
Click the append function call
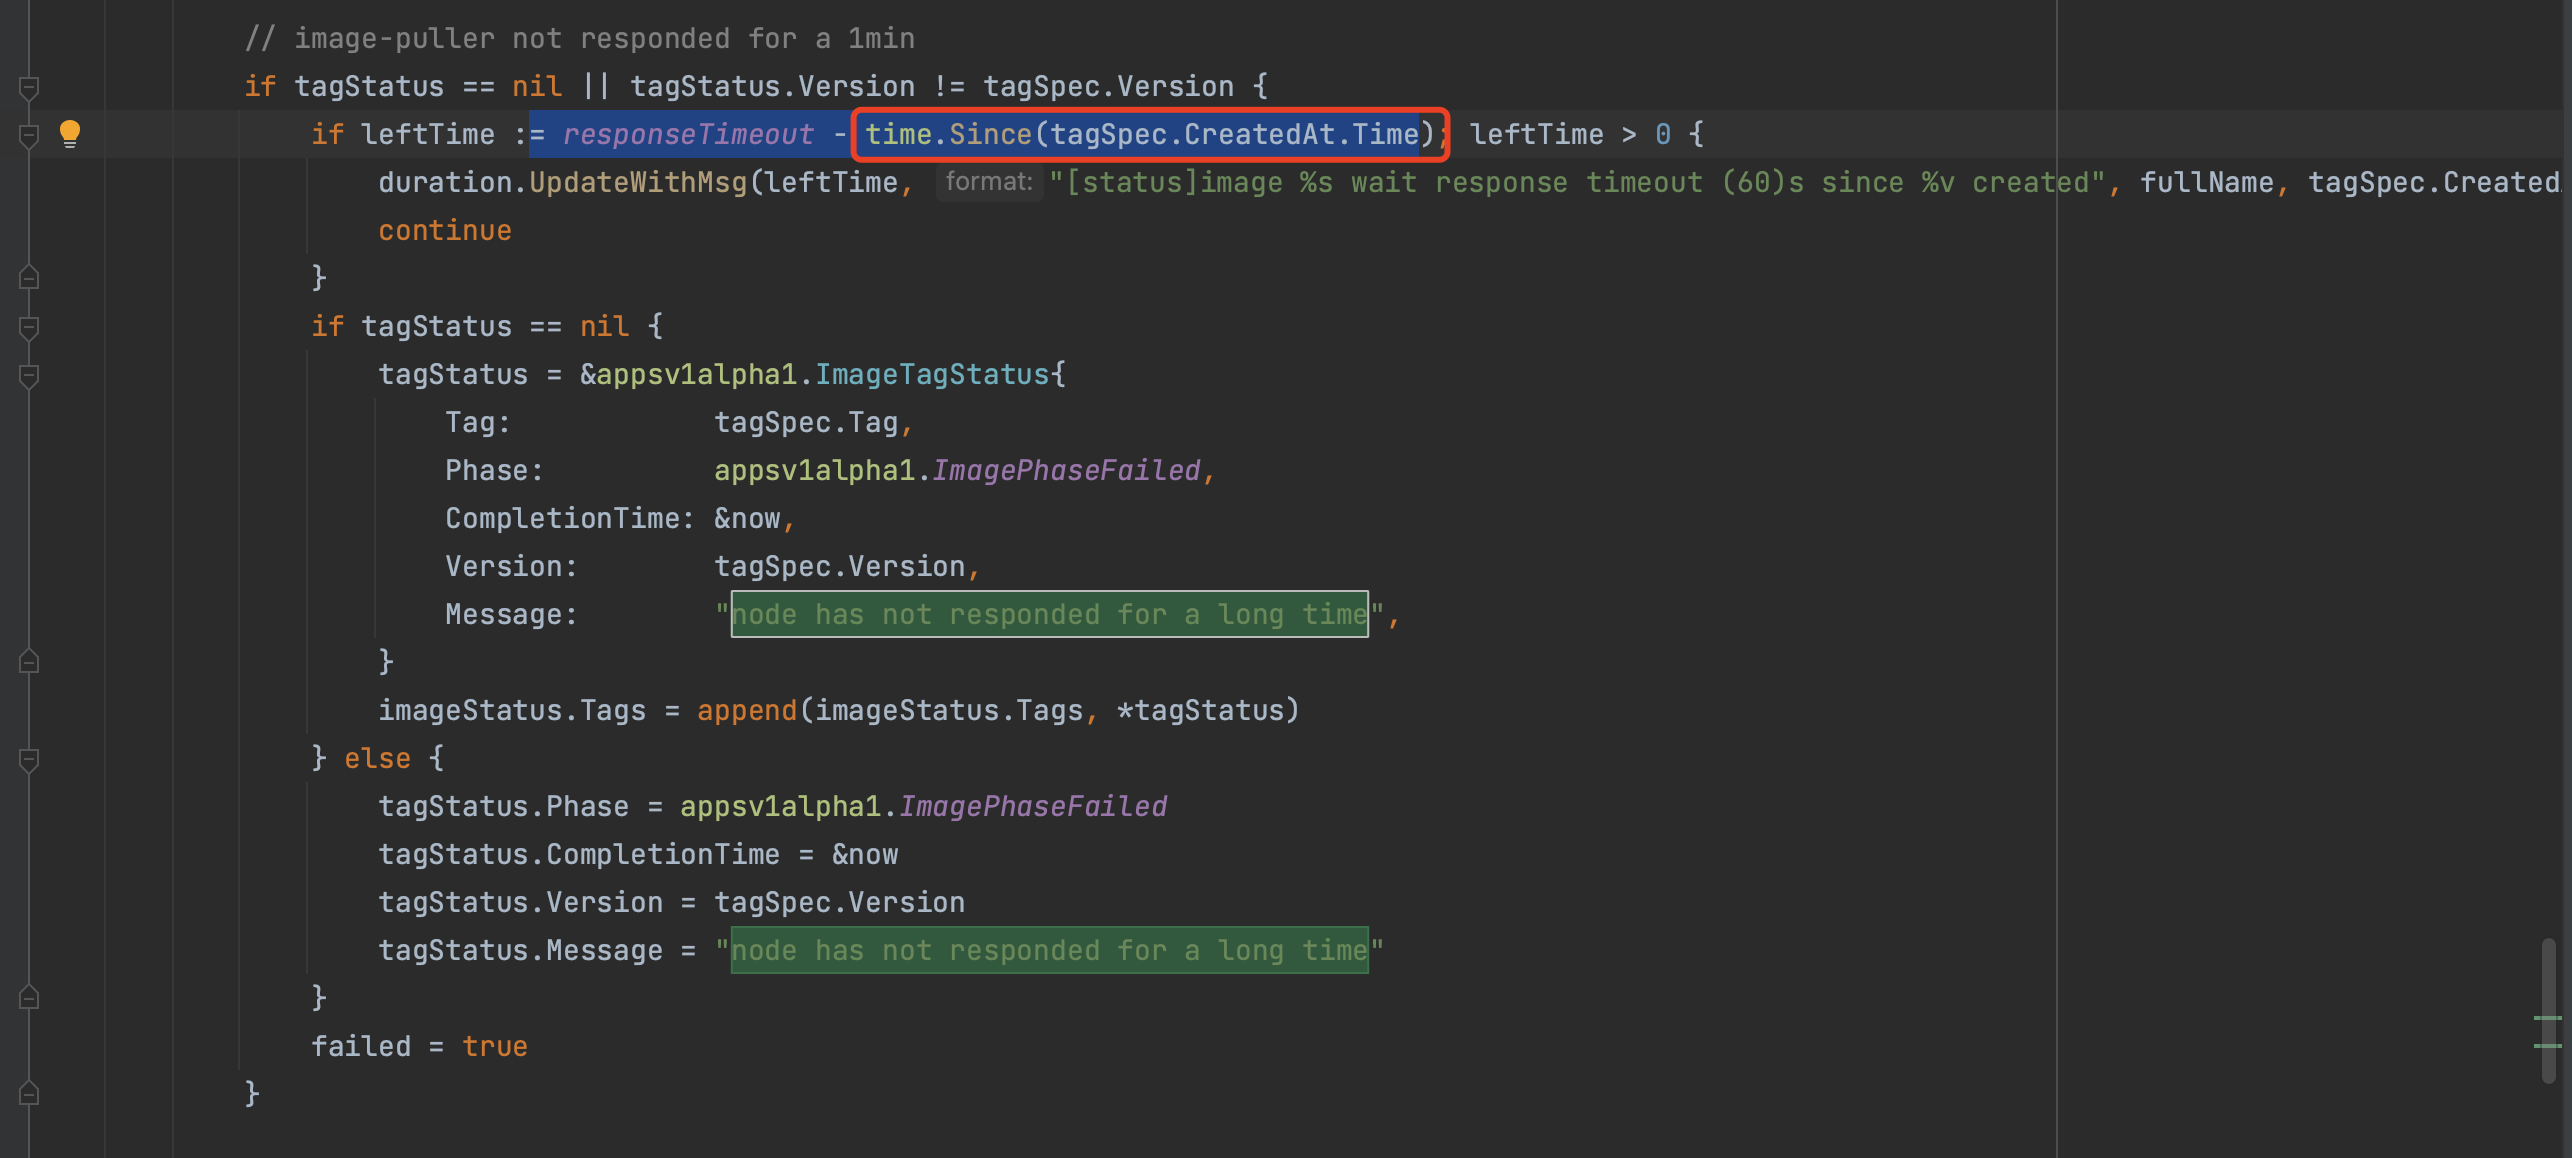[x=745, y=709]
